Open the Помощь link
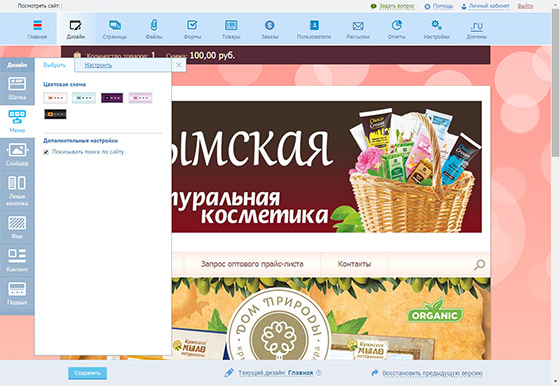The height and width of the screenshot is (386, 560). click(x=442, y=6)
